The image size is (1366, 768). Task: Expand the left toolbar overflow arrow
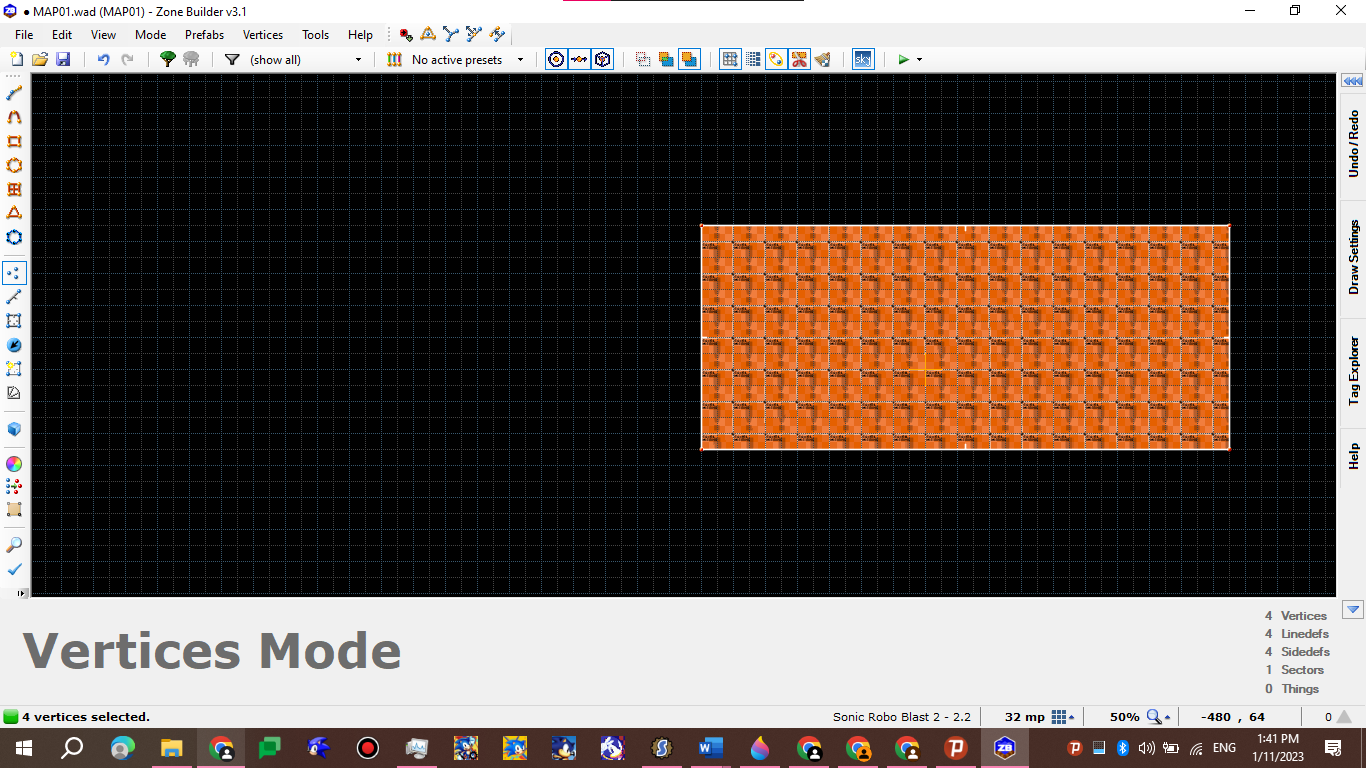click(x=21, y=593)
